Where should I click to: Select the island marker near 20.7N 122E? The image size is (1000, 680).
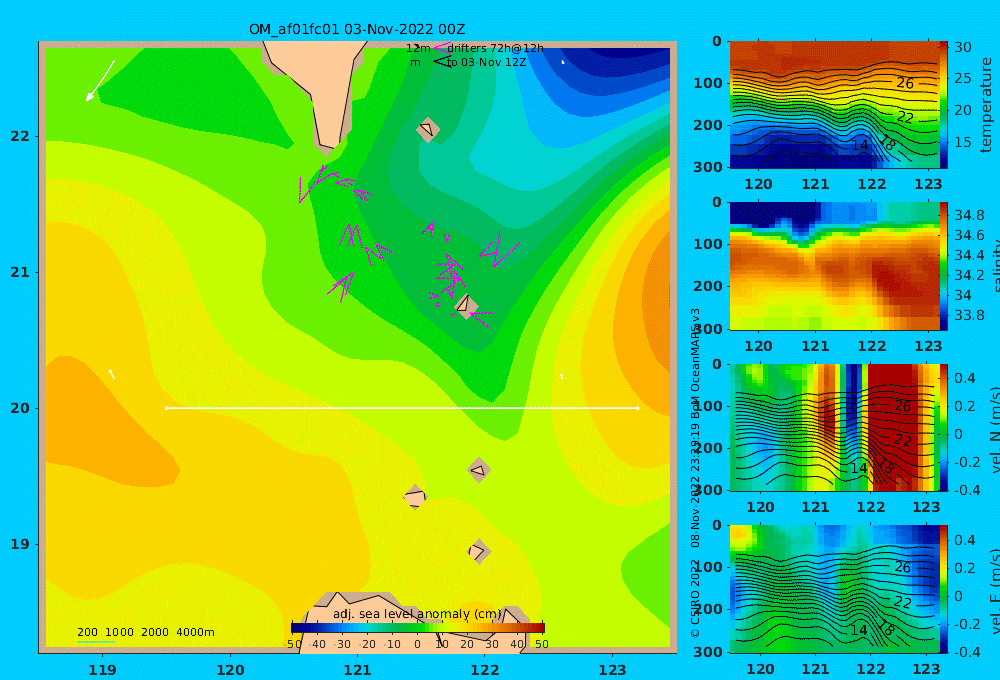[x=466, y=306]
